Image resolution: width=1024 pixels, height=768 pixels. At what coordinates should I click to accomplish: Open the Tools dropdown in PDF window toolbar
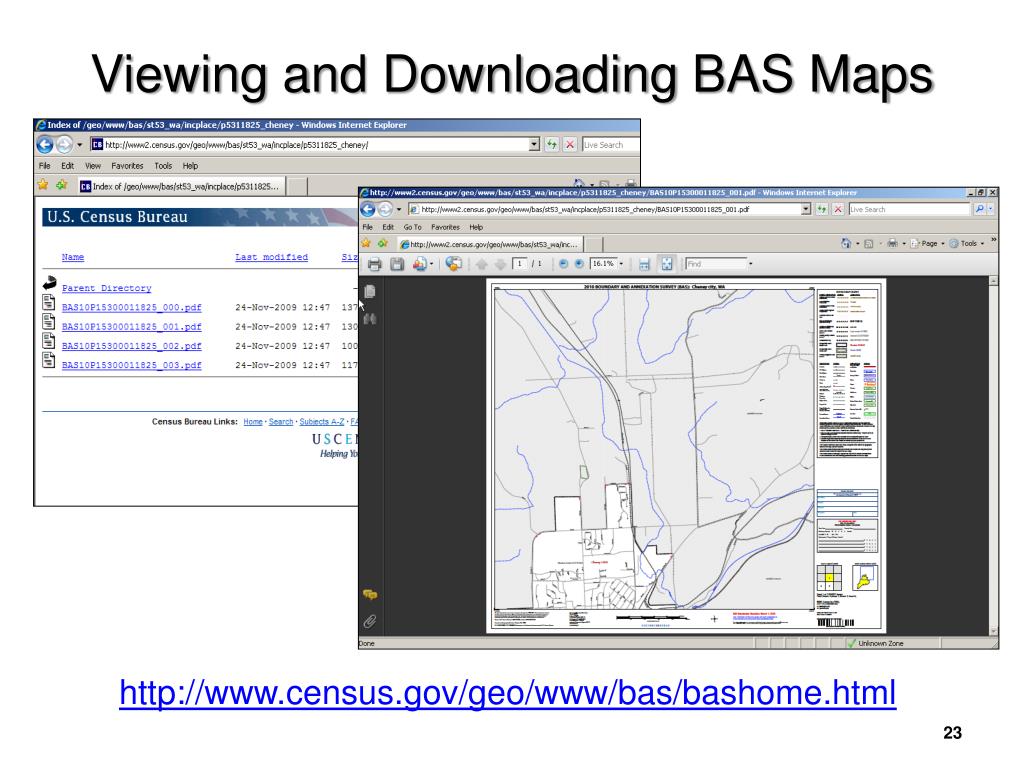click(x=967, y=243)
